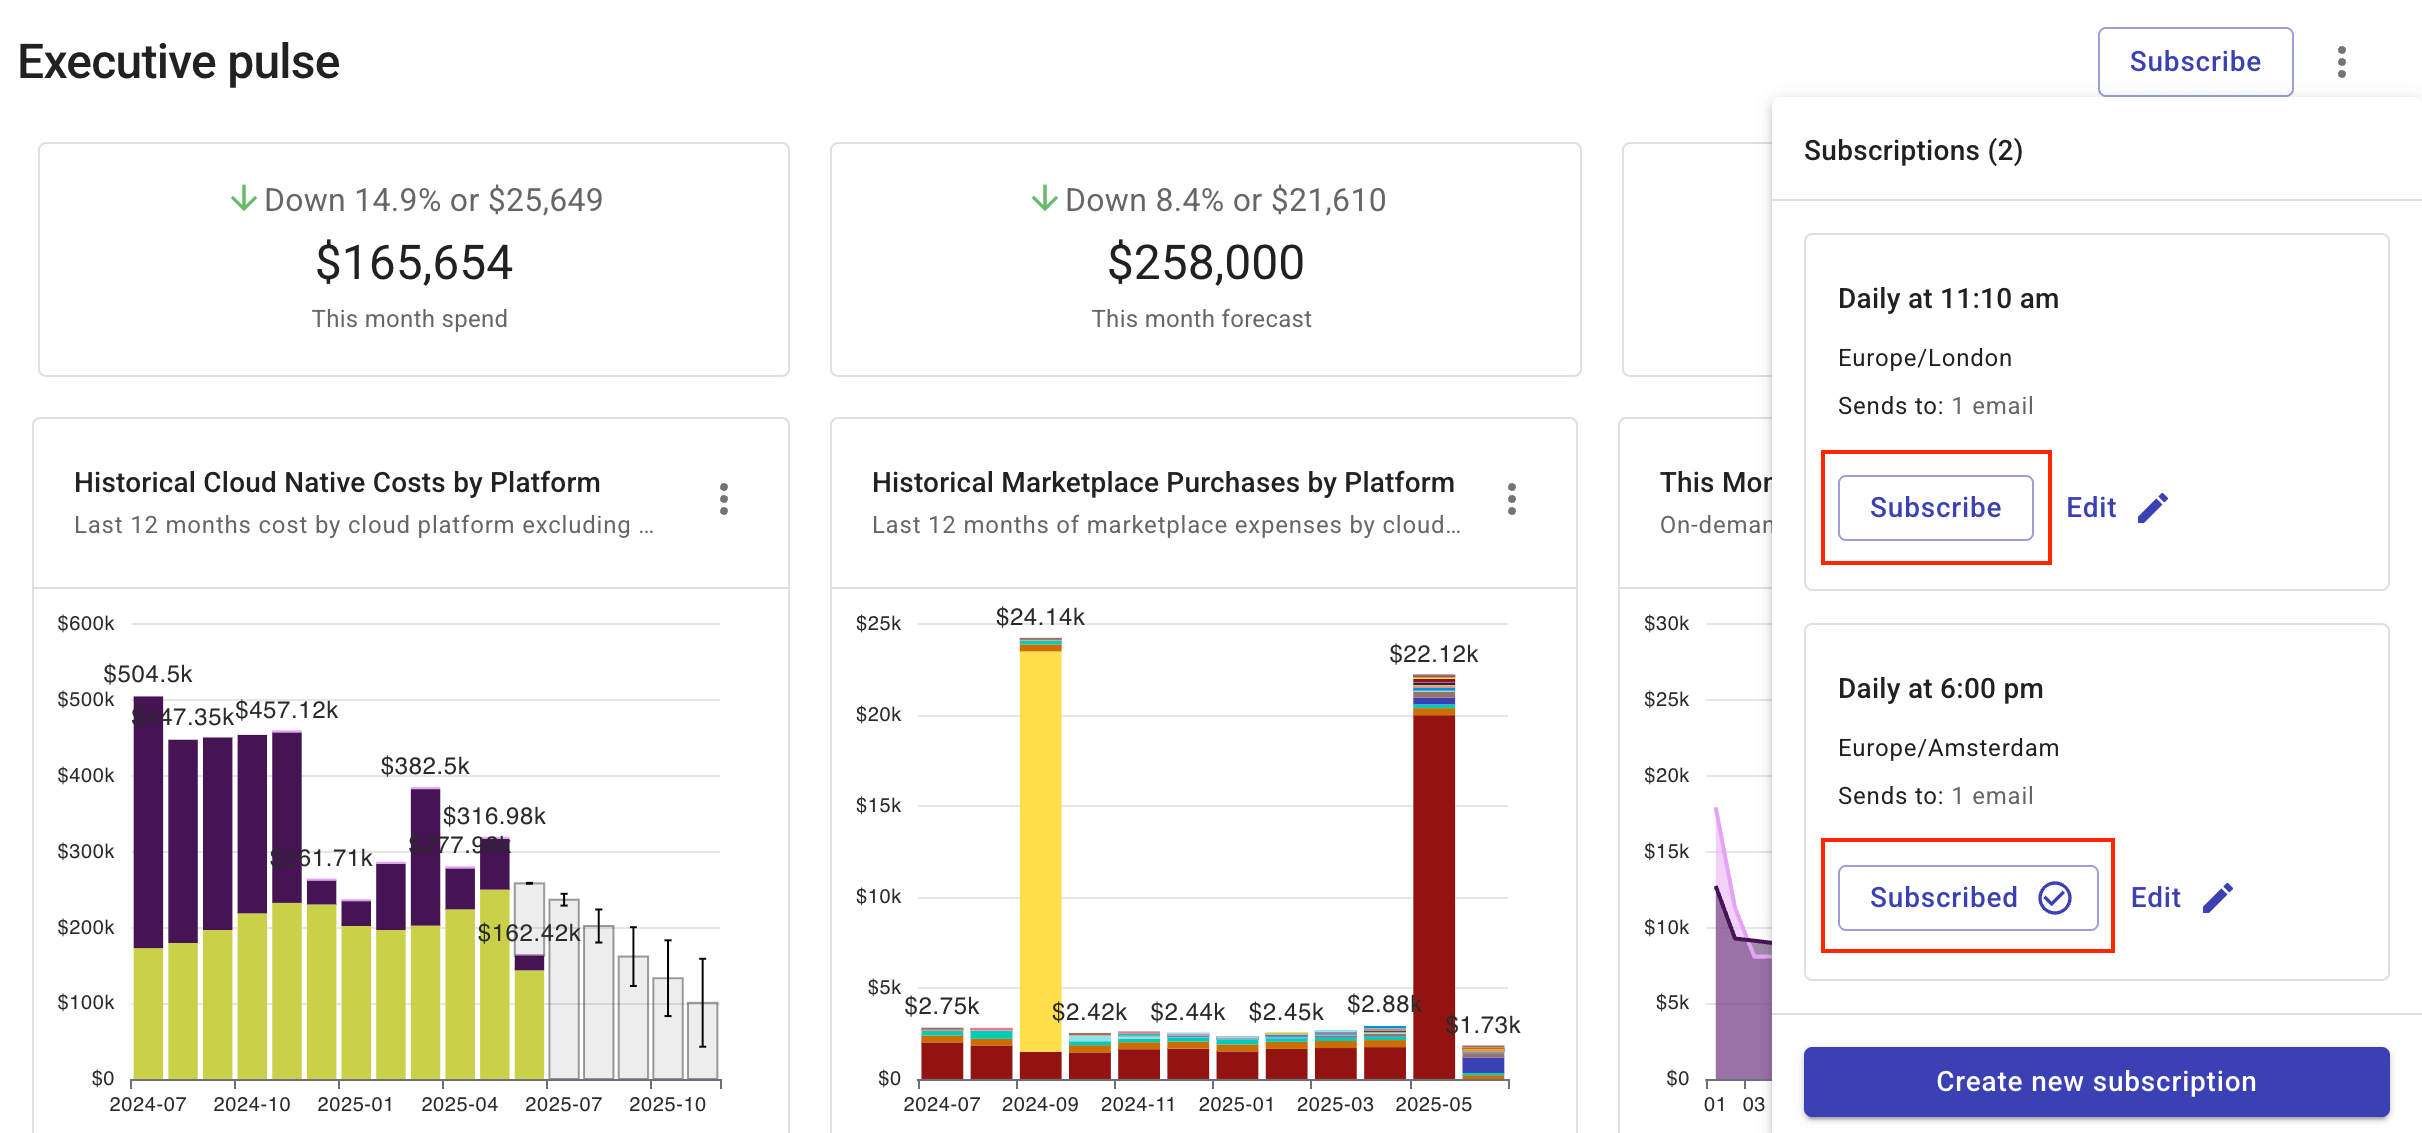The image size is (2422, 1133).
Task: Click the green down arrow on forecast card
Action: 1044,199
